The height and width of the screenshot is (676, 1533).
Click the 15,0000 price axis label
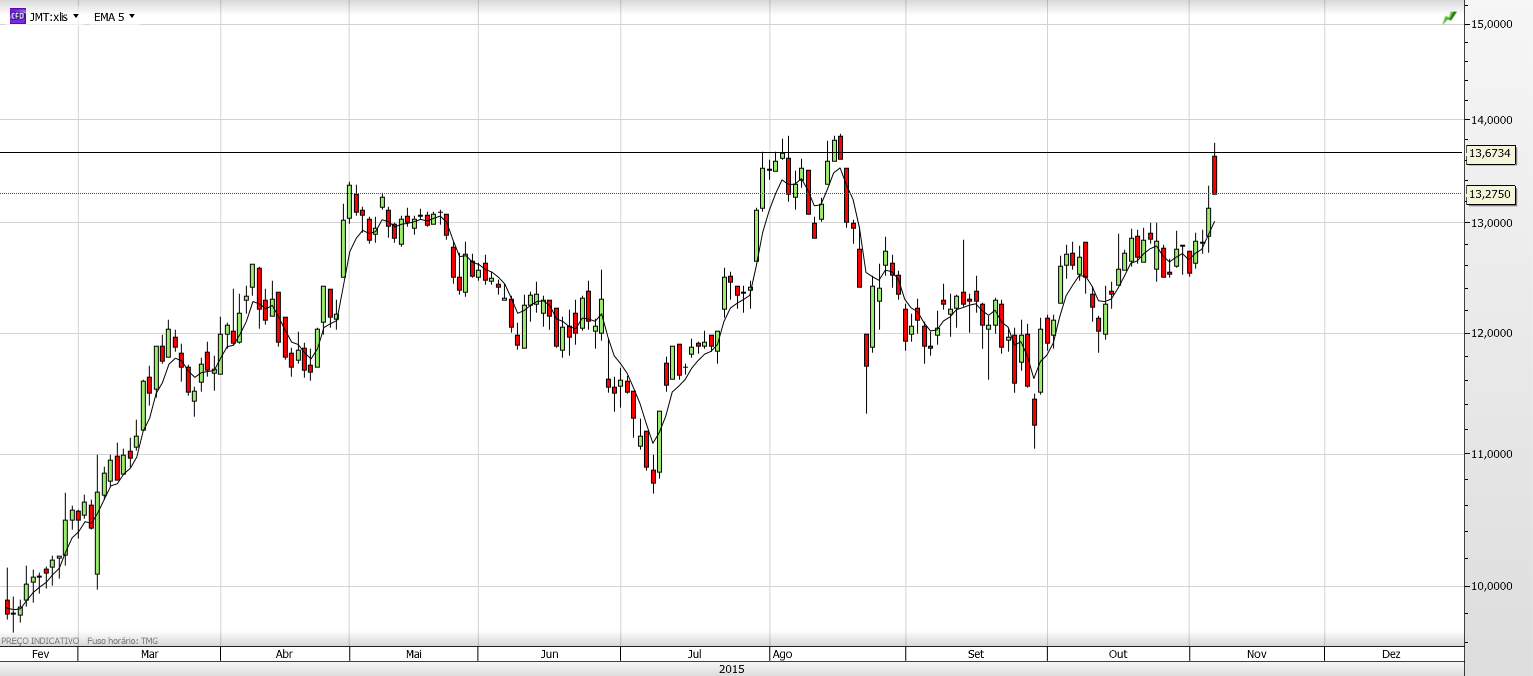(1491, 24)
